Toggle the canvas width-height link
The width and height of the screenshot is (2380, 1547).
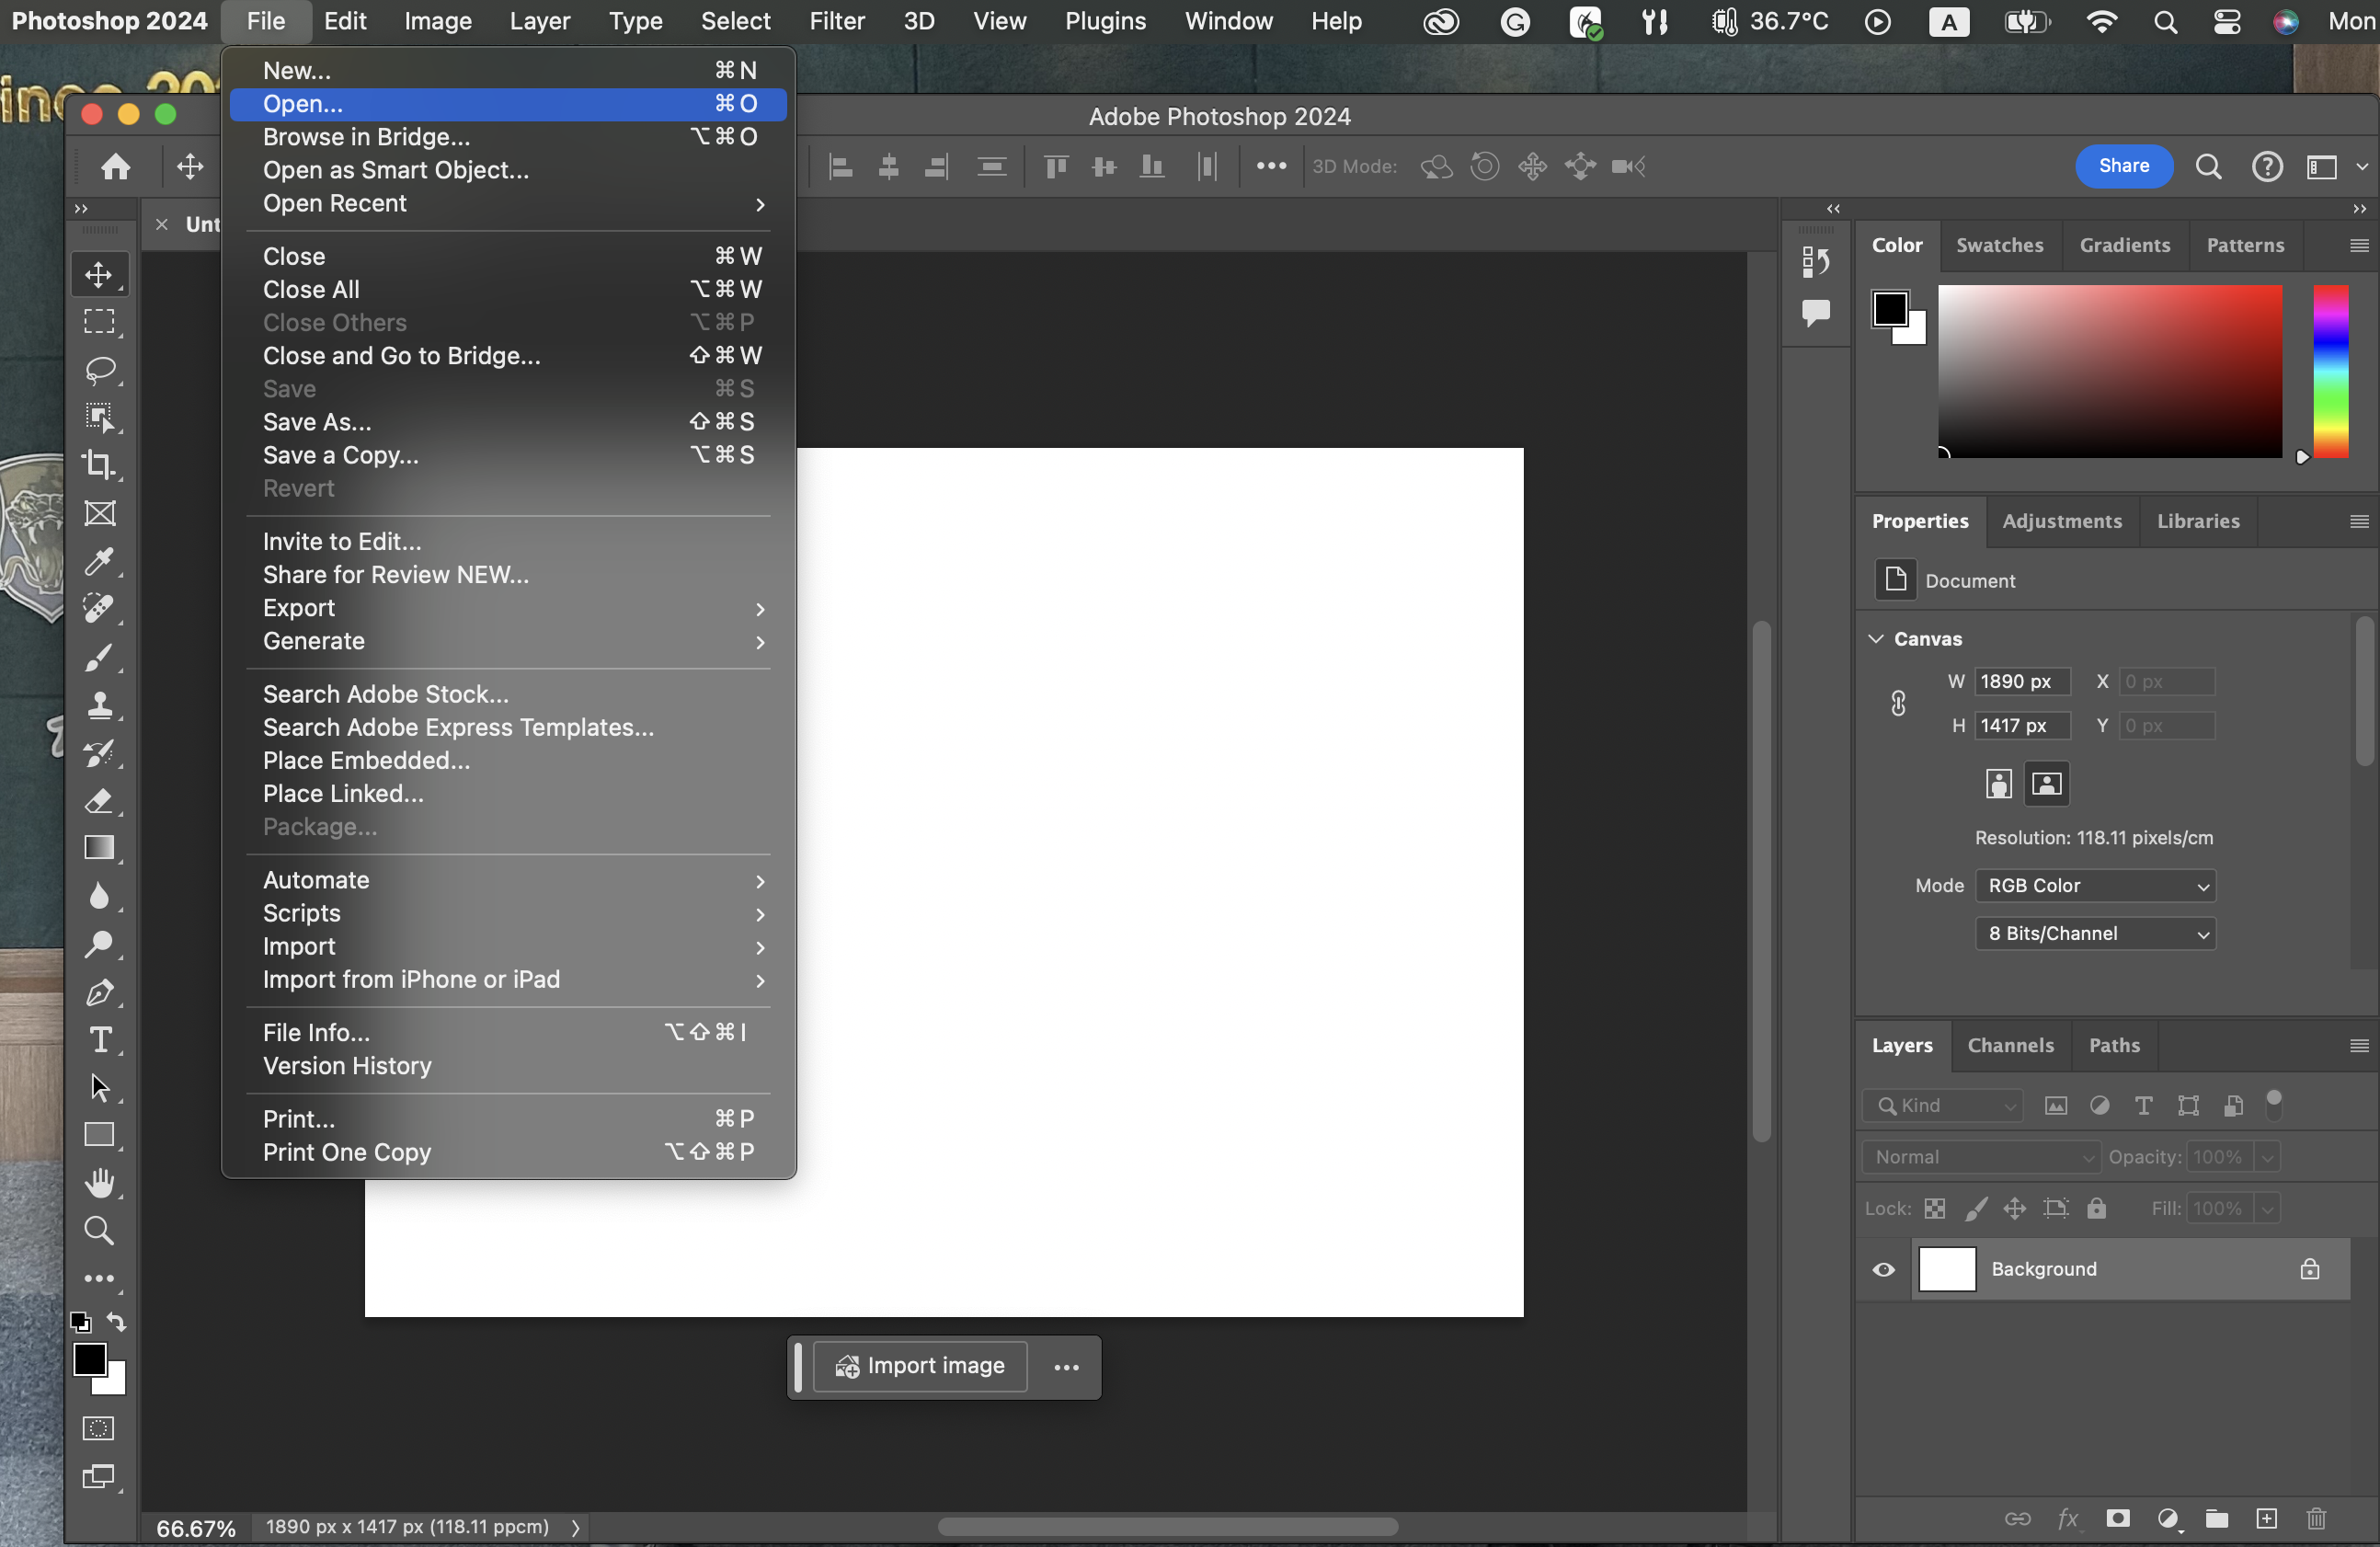[x=1898, y=703]
